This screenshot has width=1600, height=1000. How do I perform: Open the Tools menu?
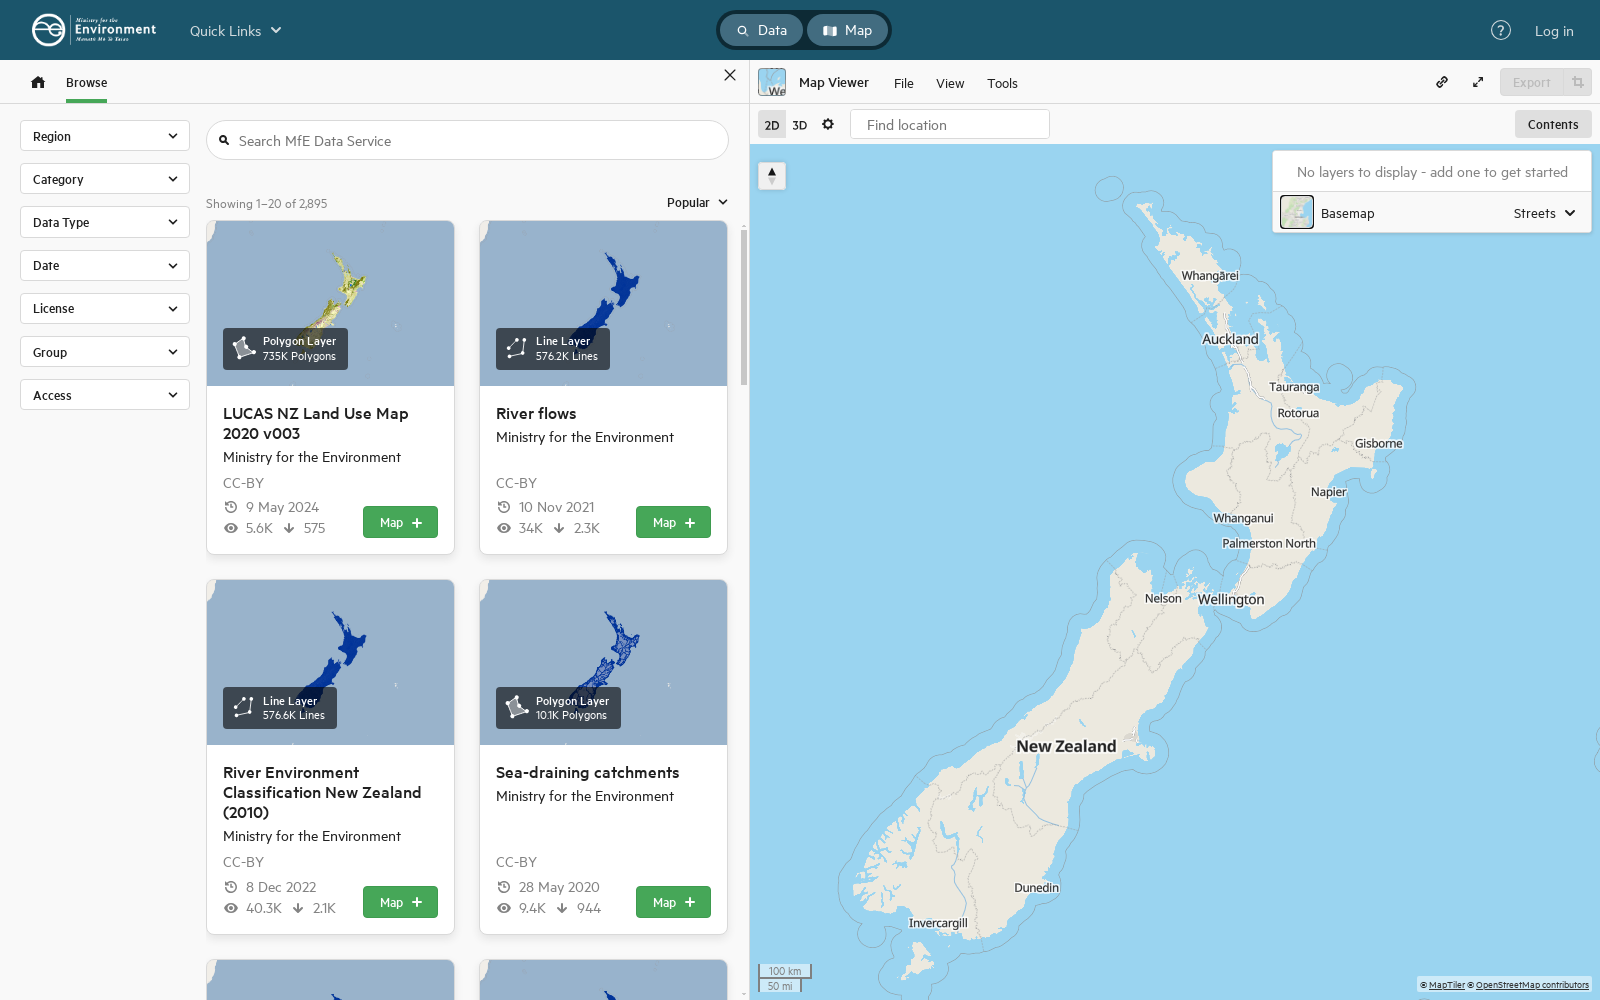[1002, 83]
